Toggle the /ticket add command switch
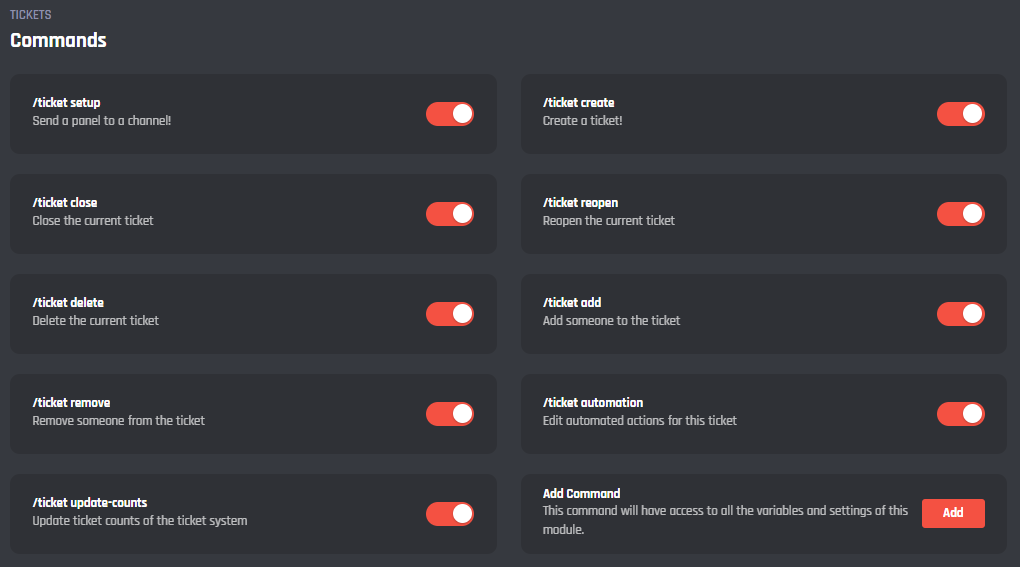The width and height of the screenshot is (1020, 567). 960,314
